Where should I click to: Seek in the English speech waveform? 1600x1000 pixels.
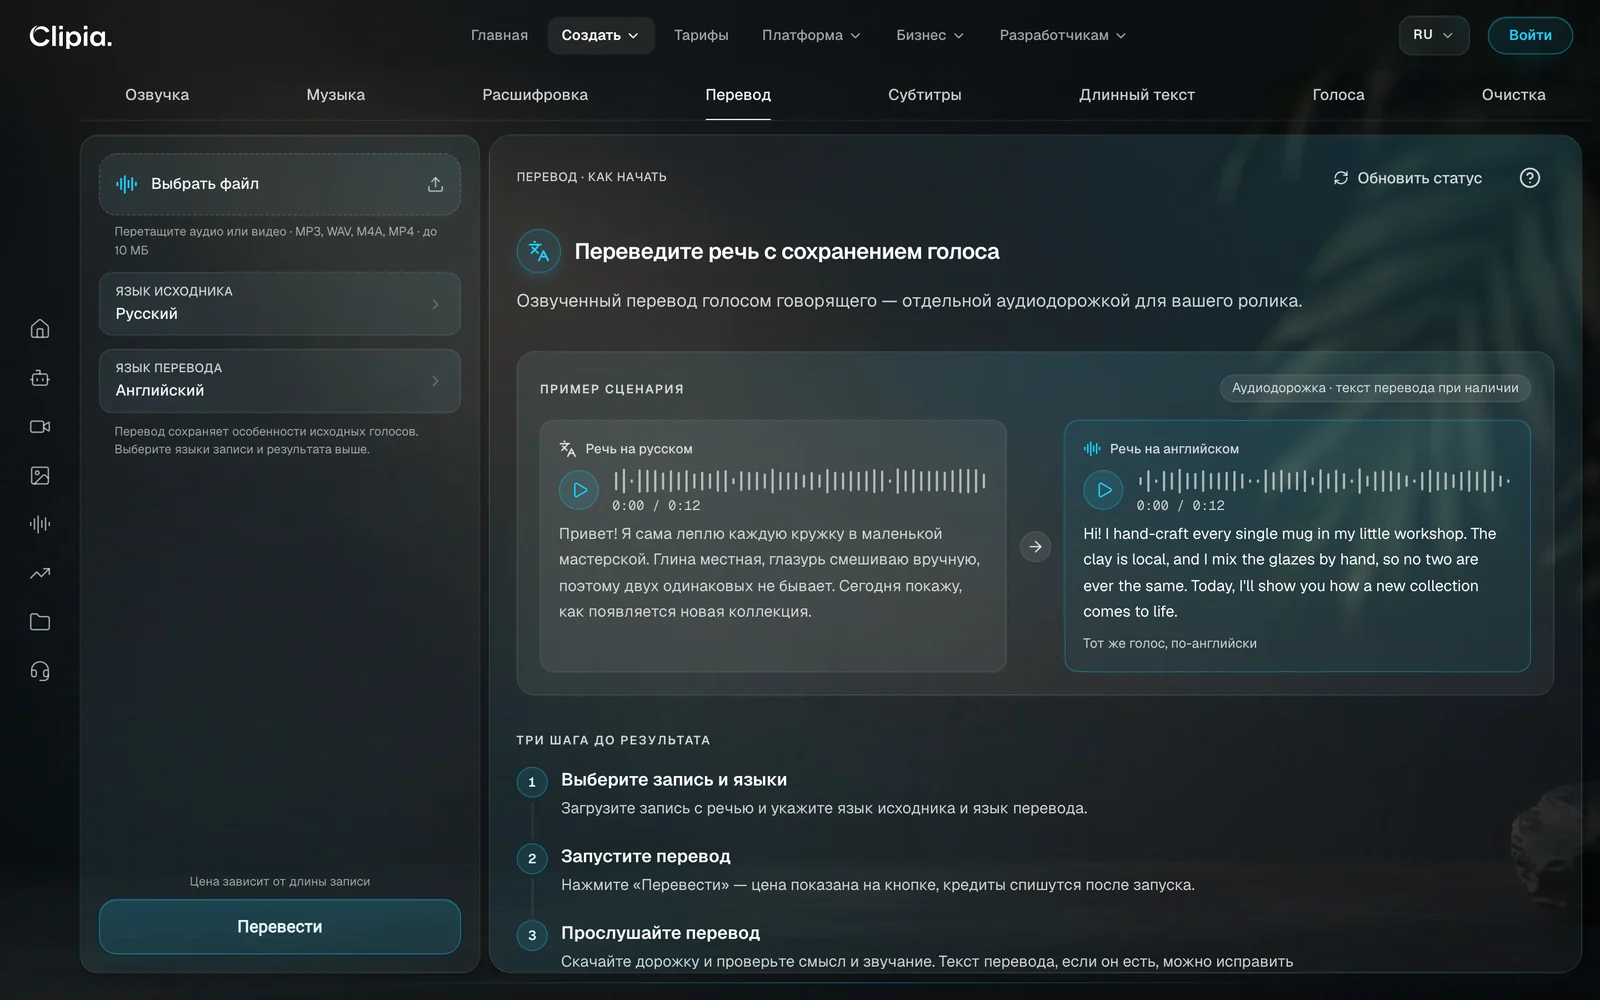1324,481
